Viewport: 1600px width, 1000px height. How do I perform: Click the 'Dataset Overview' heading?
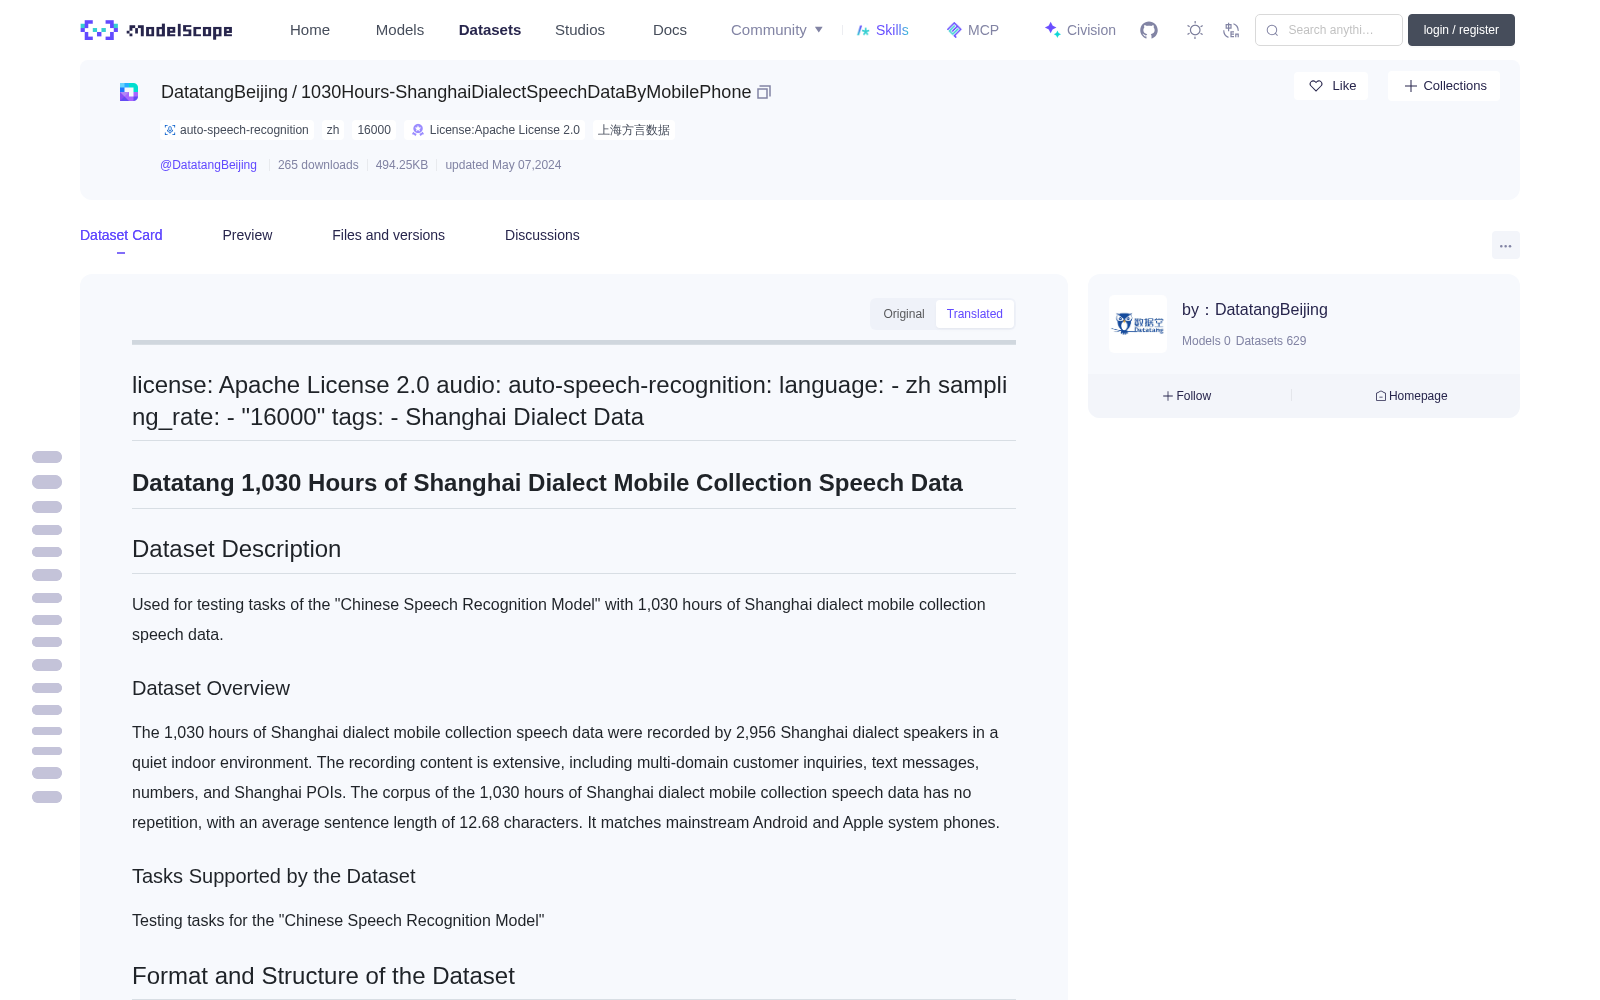tap(211, 688)
